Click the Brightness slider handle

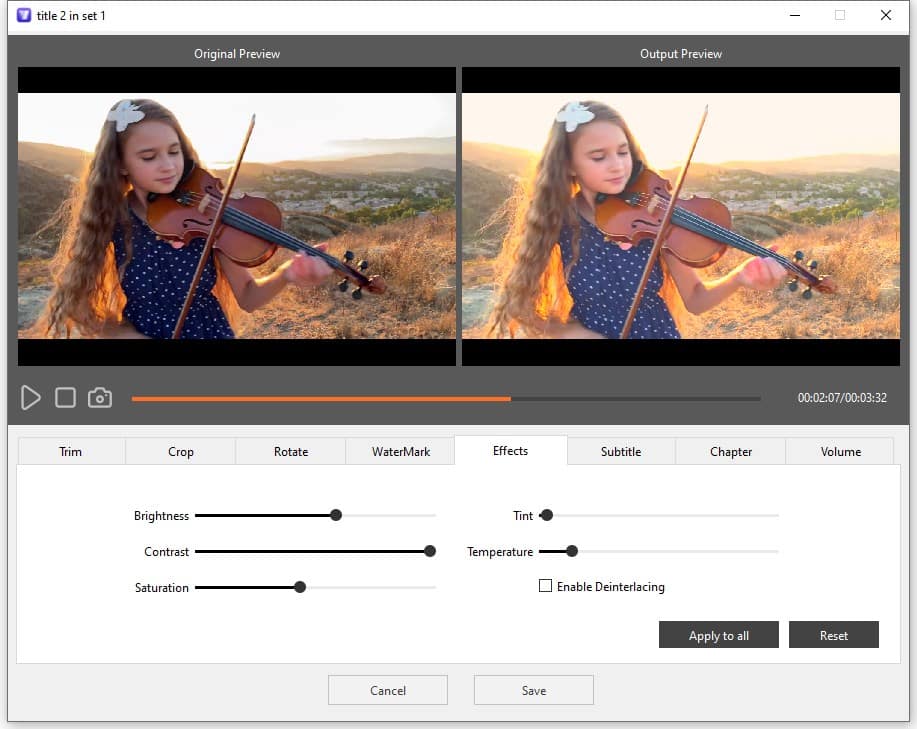336,515
